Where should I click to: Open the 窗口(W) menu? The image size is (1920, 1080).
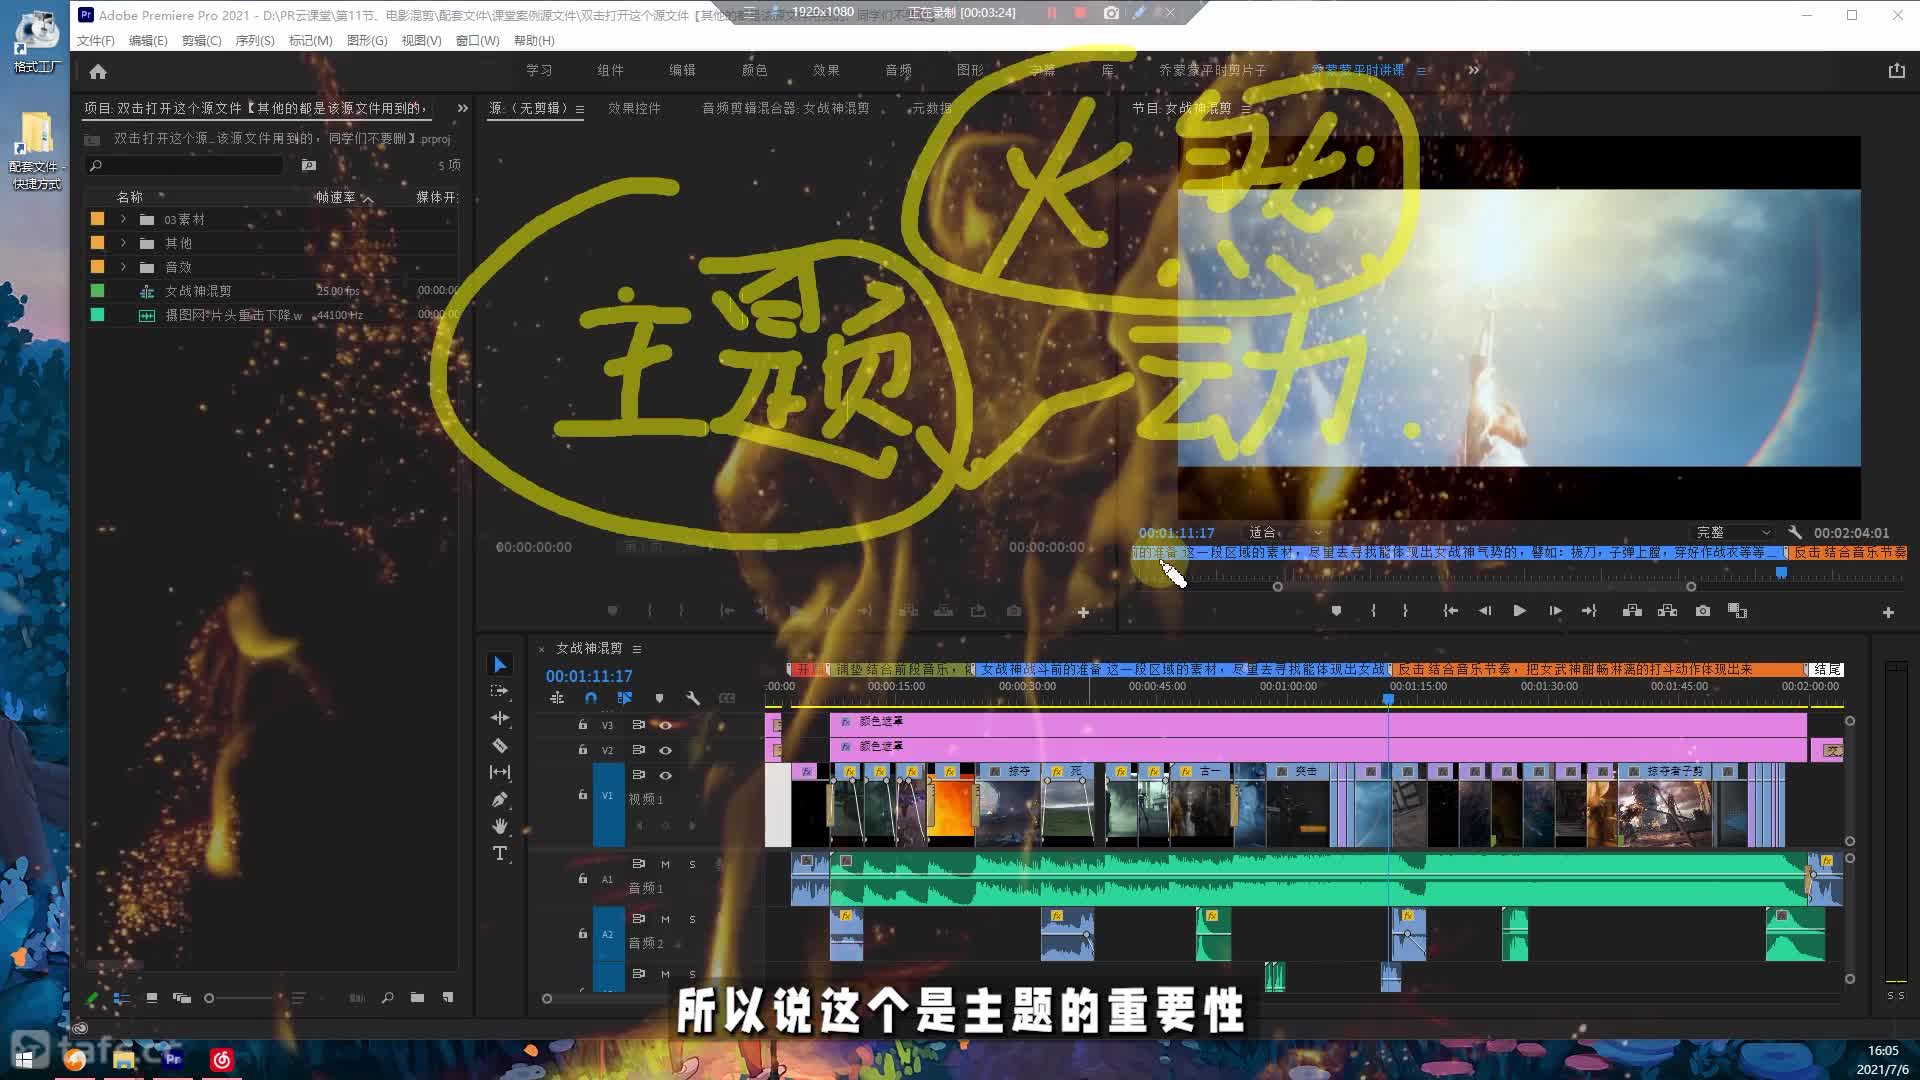tap(477, 41)
